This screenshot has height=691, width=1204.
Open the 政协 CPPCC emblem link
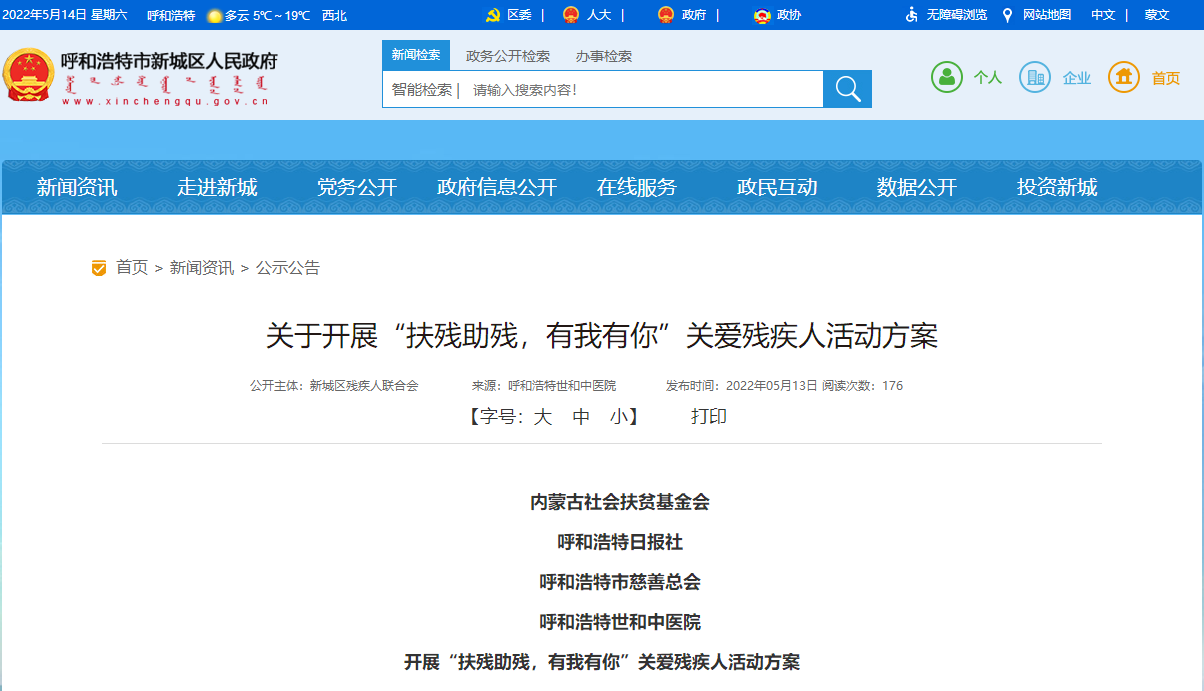(762, 15)
